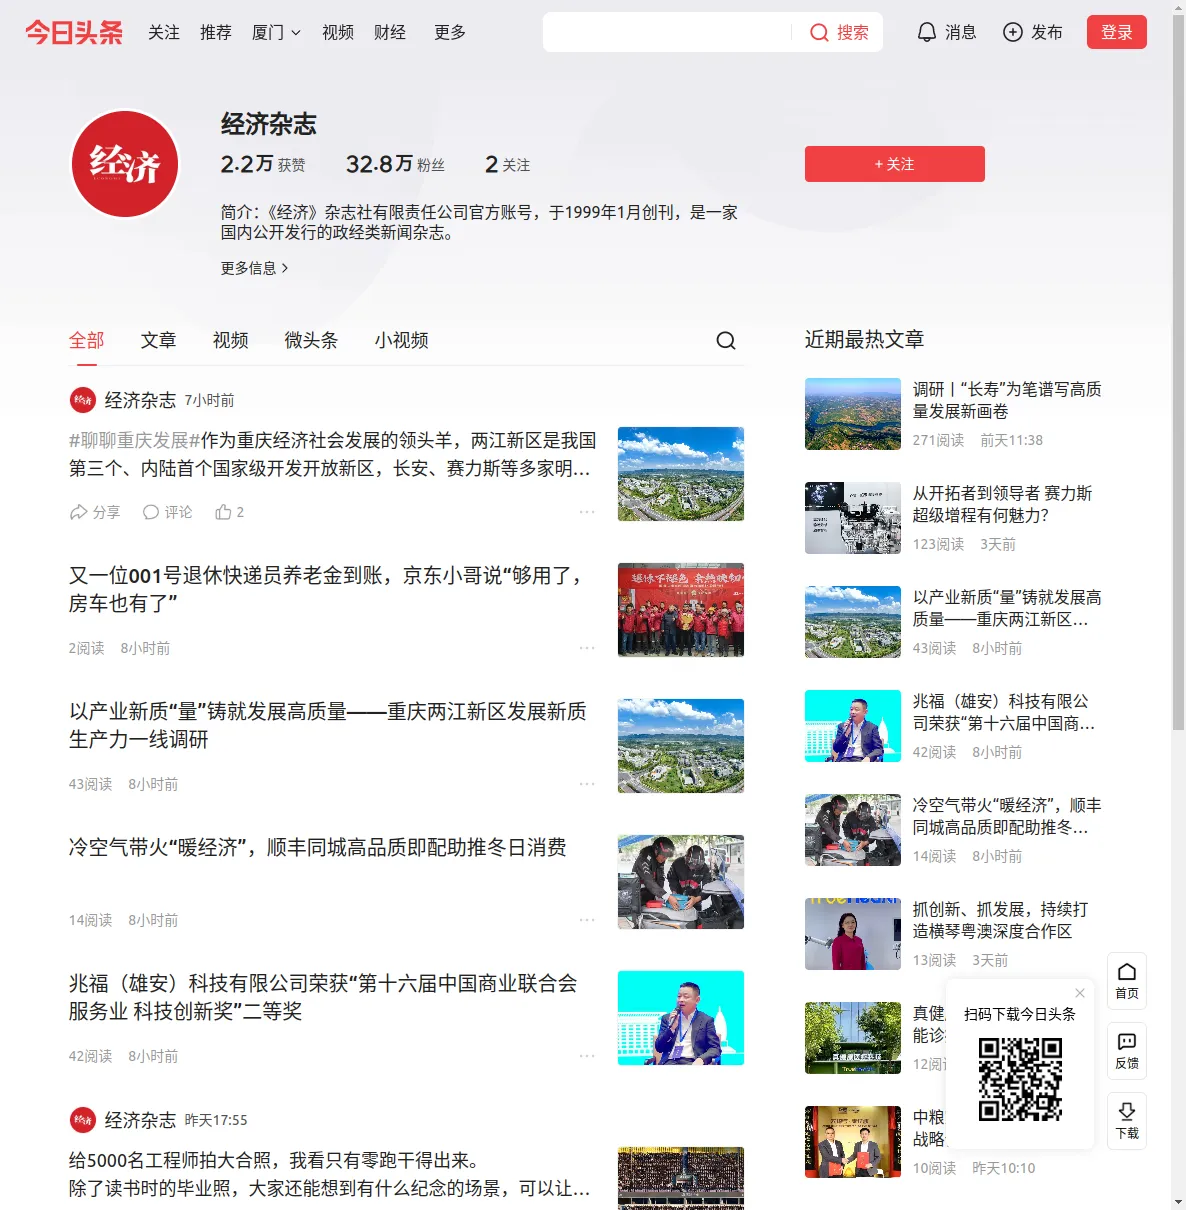This screenshot has width=1186, height=1210.
Task: Open more options for 京东小哥 article
Action: [587, 648]
